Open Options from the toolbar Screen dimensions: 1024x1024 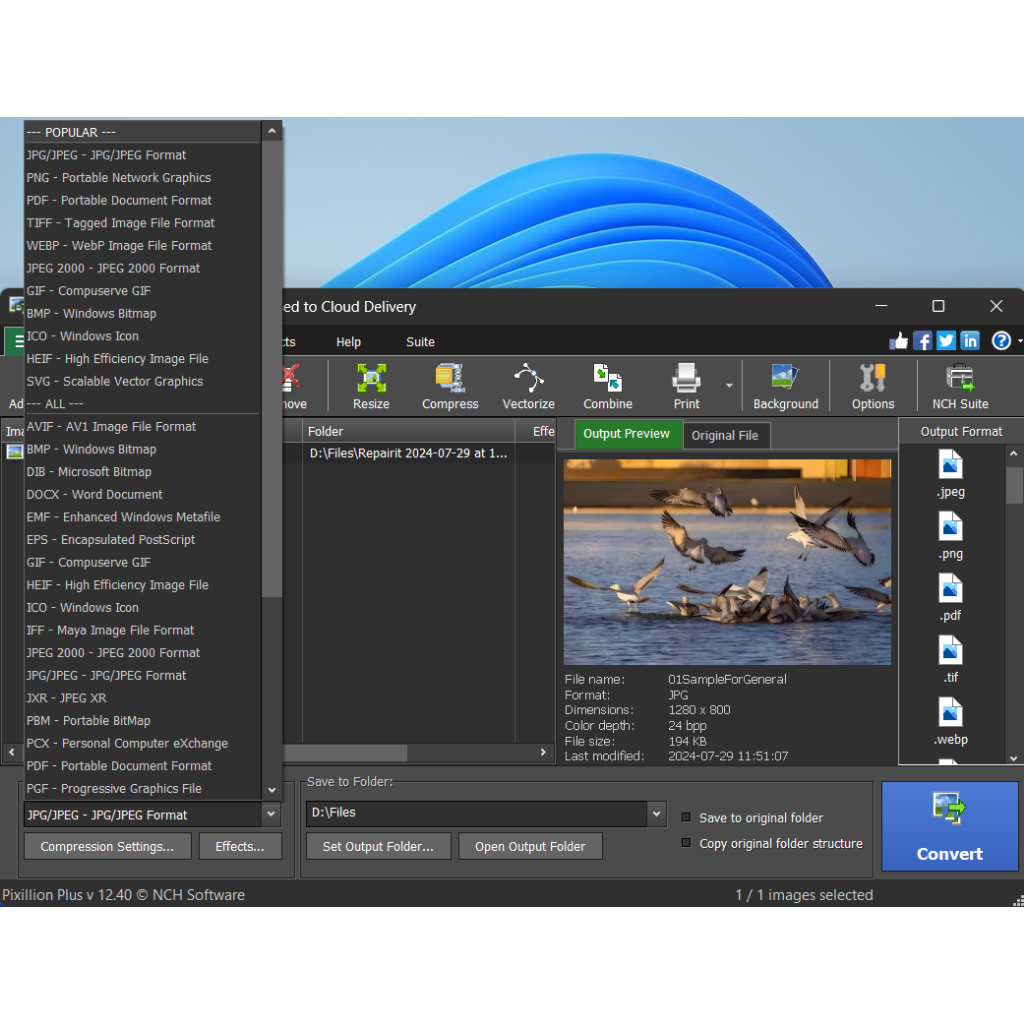pyautogui.click(x=873, y=386)
